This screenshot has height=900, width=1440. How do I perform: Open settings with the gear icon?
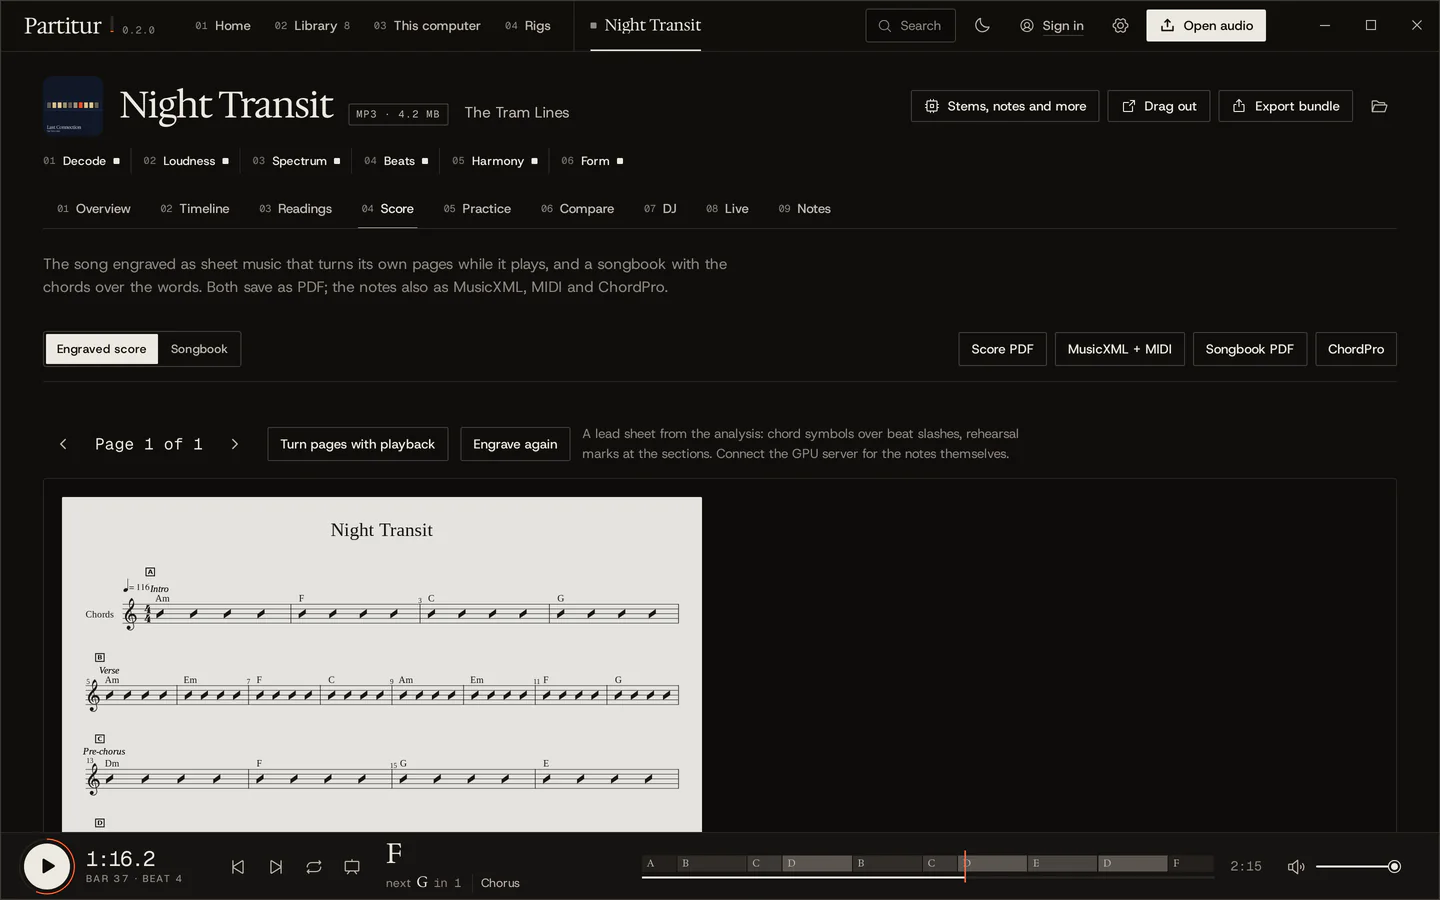click(x=1120, y=26)
